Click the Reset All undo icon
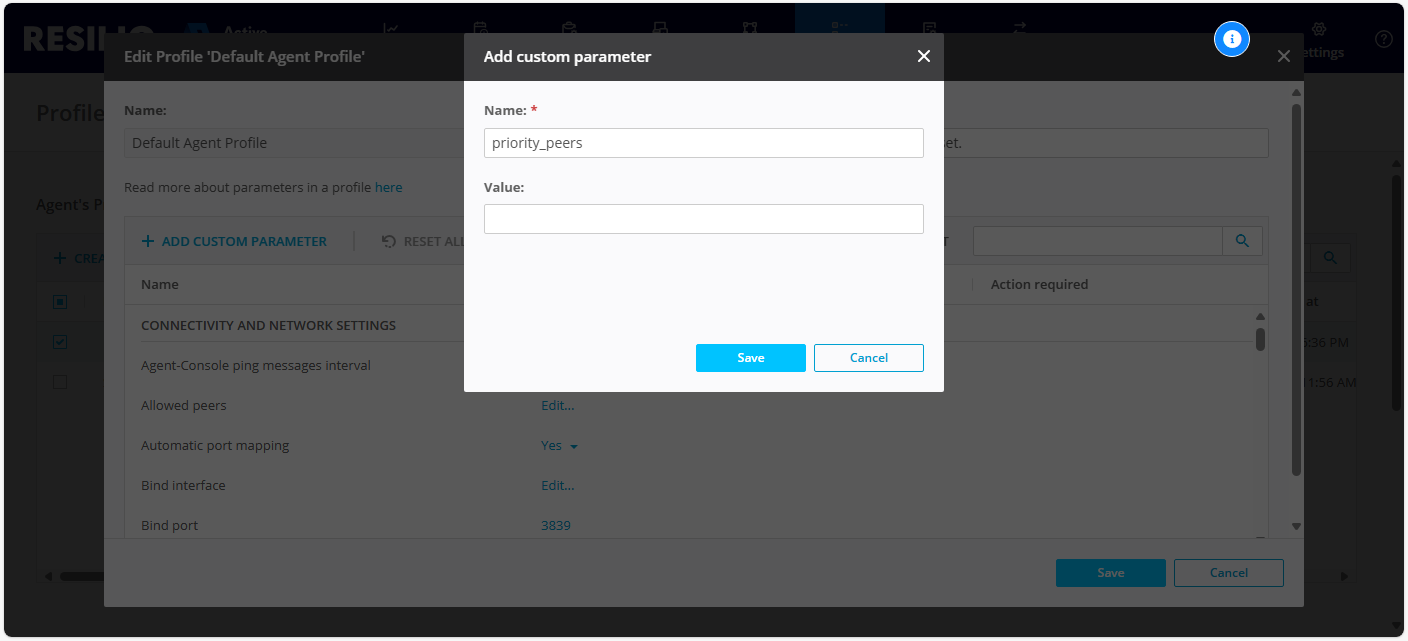1408x641 pixels. pyautogui.click(x=389, y=241)
